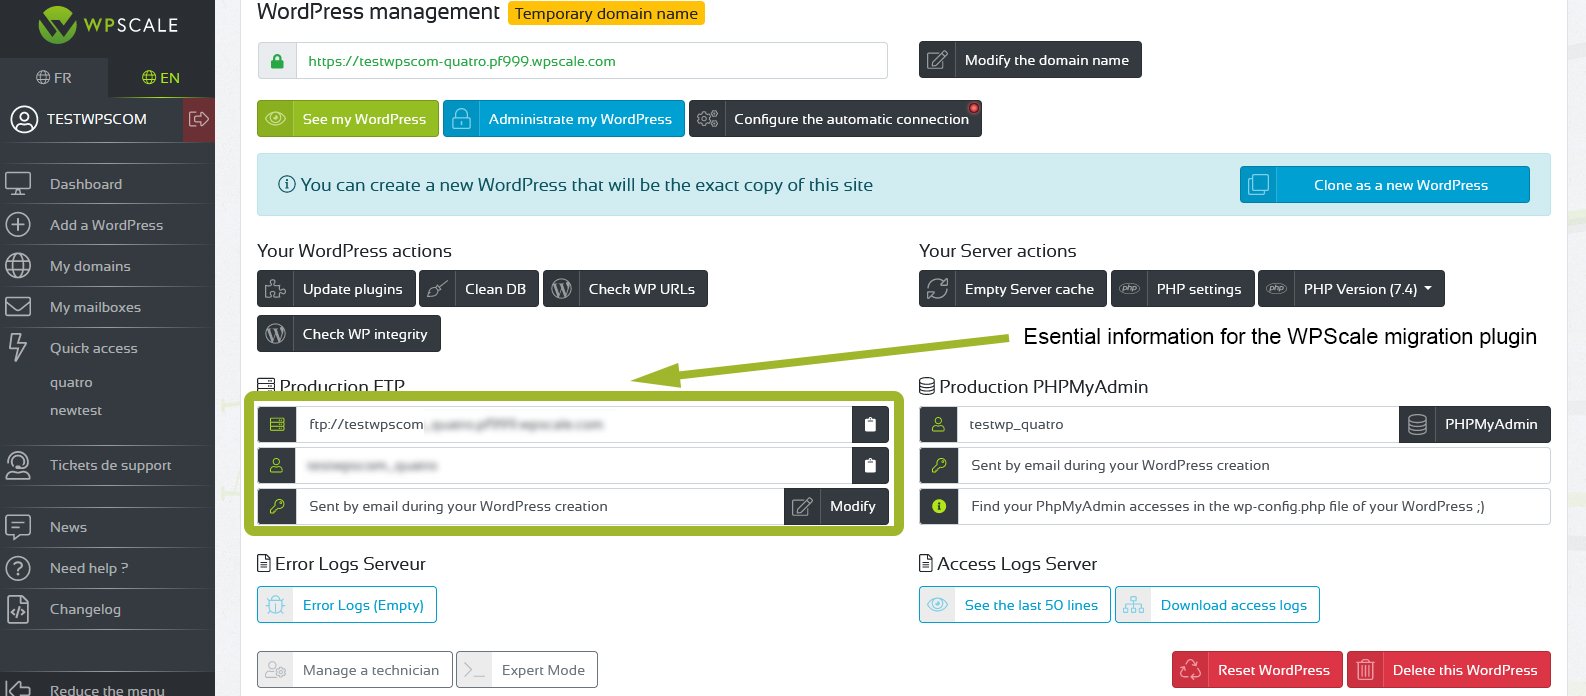Click the Empty Server cache refresh icon
The height and width of the screenshot is (696, 1586).
tap(938, 289)
